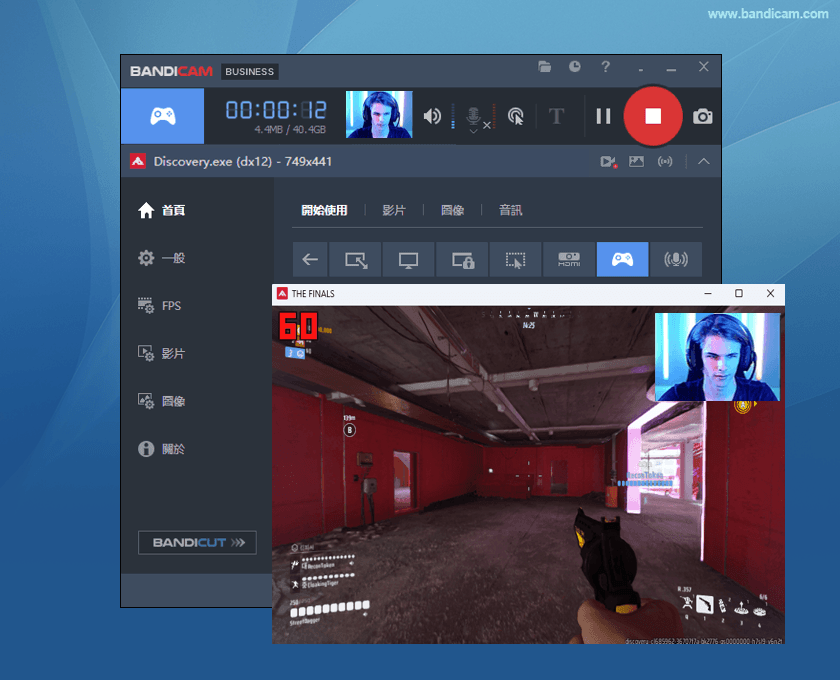Take a screenshot with camera icon
Image resolution: width=840 pixels, height=680 pixels.
click(703, 116)
